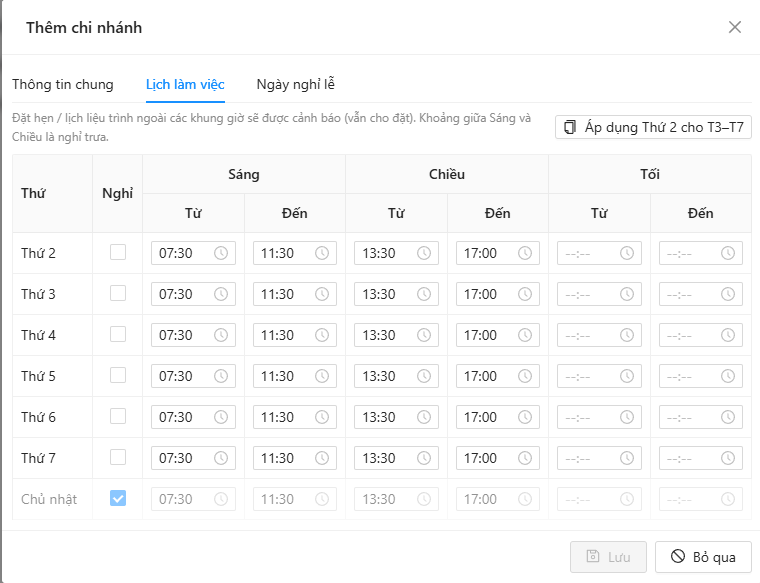Viewport: 760px width, 583px height.
Task: Focus empty Thứ 3 Tối Đến time field
Action: (701, 294)
